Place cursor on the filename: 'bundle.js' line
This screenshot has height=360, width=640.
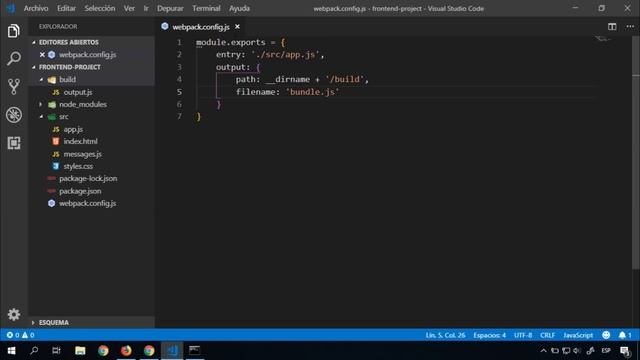287,92
